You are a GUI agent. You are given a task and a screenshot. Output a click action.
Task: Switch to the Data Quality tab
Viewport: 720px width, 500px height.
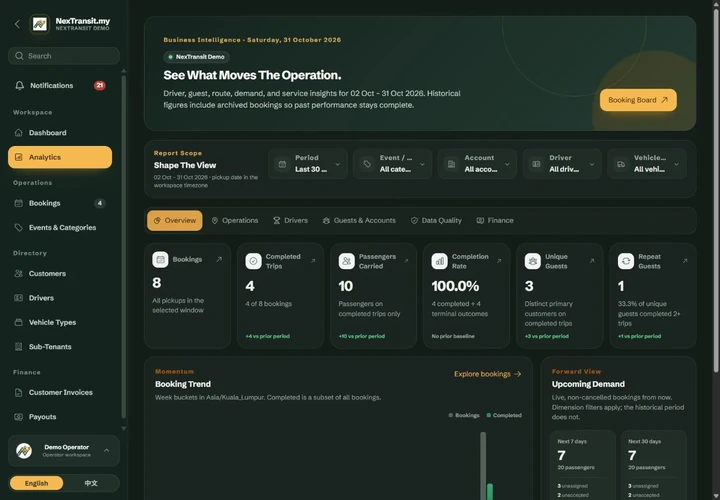click(436, 221)
